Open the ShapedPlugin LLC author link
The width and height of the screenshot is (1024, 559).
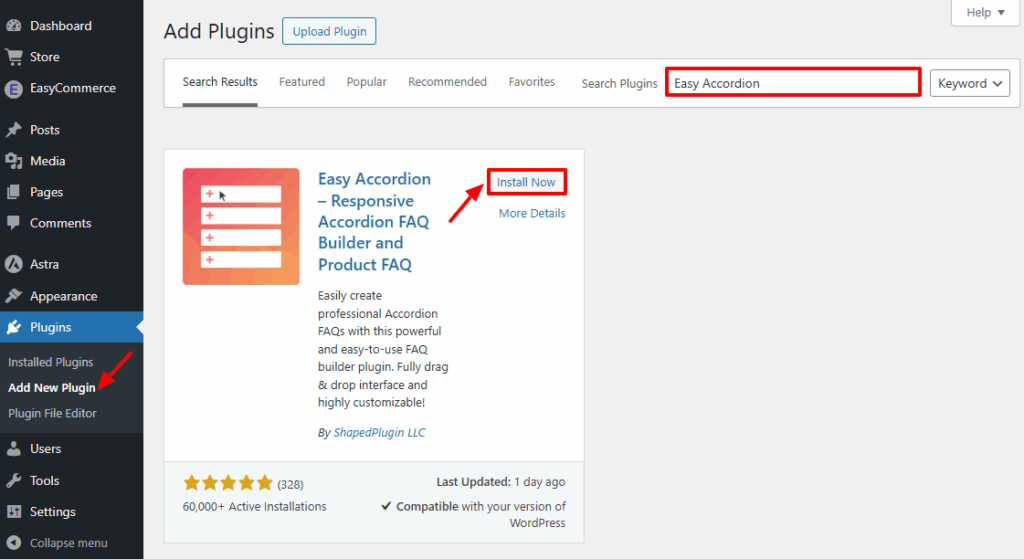click(x=379, y=432)
